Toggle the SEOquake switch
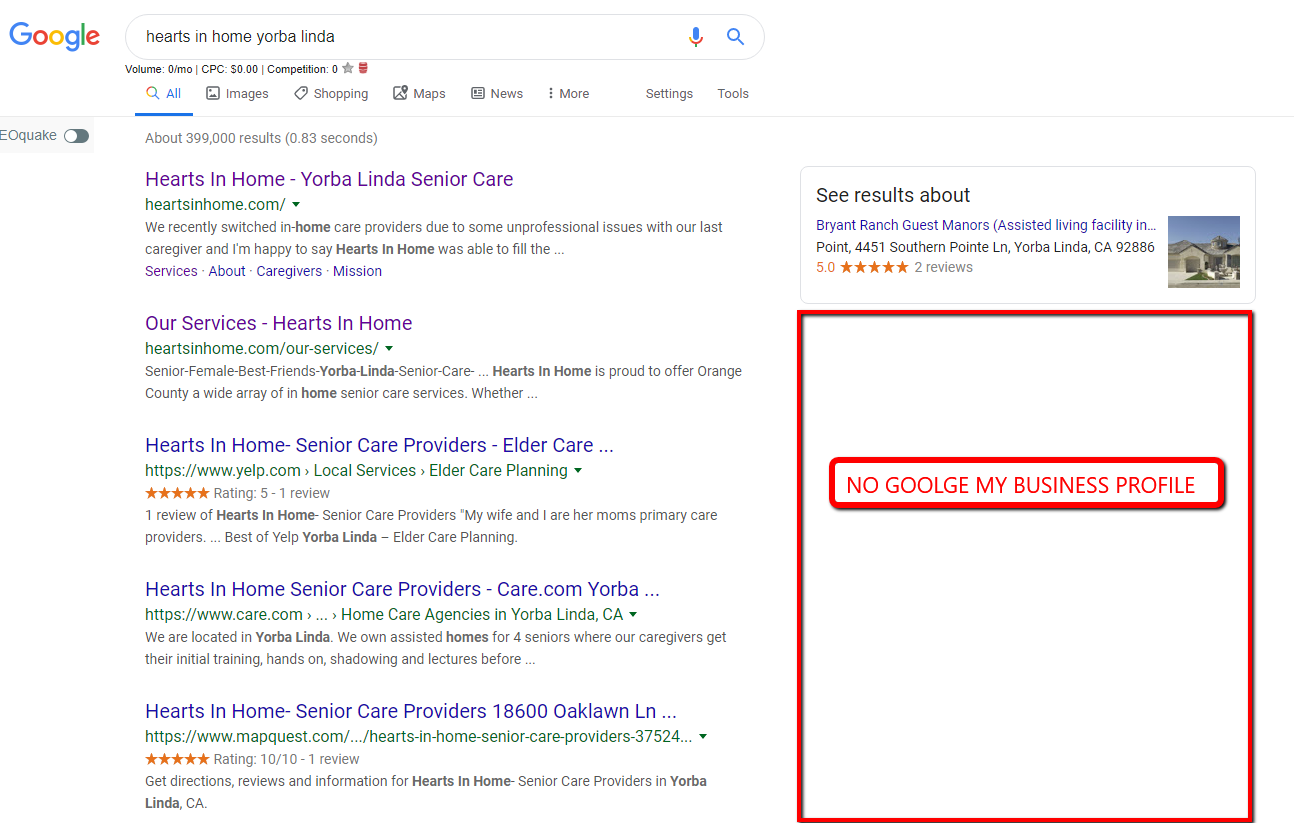The width and height of the screenshot is (1294, 823). (76, 136)
